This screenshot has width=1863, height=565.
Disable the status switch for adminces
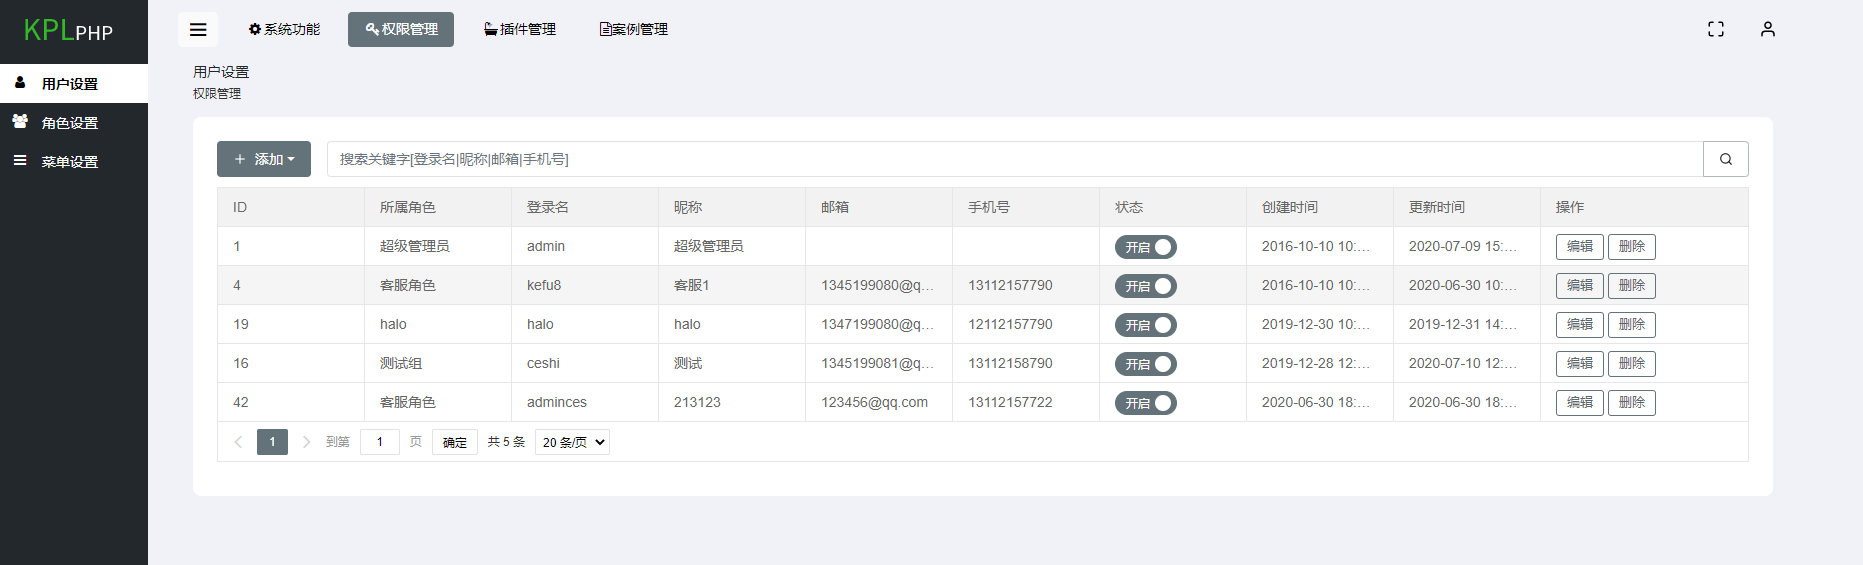click(x=1146, y=403)
